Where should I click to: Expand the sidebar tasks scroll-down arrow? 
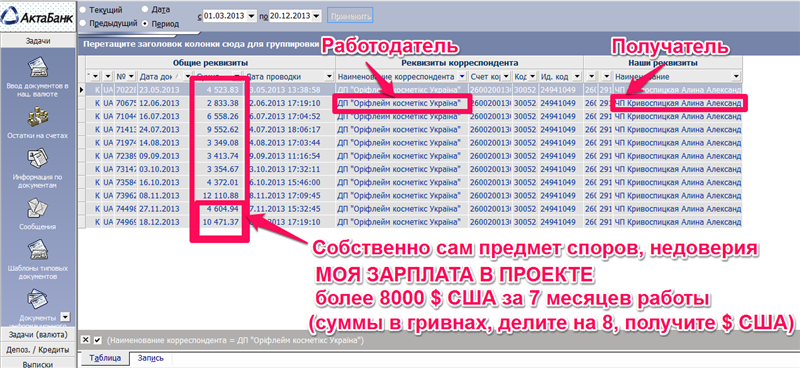[66, 317]
